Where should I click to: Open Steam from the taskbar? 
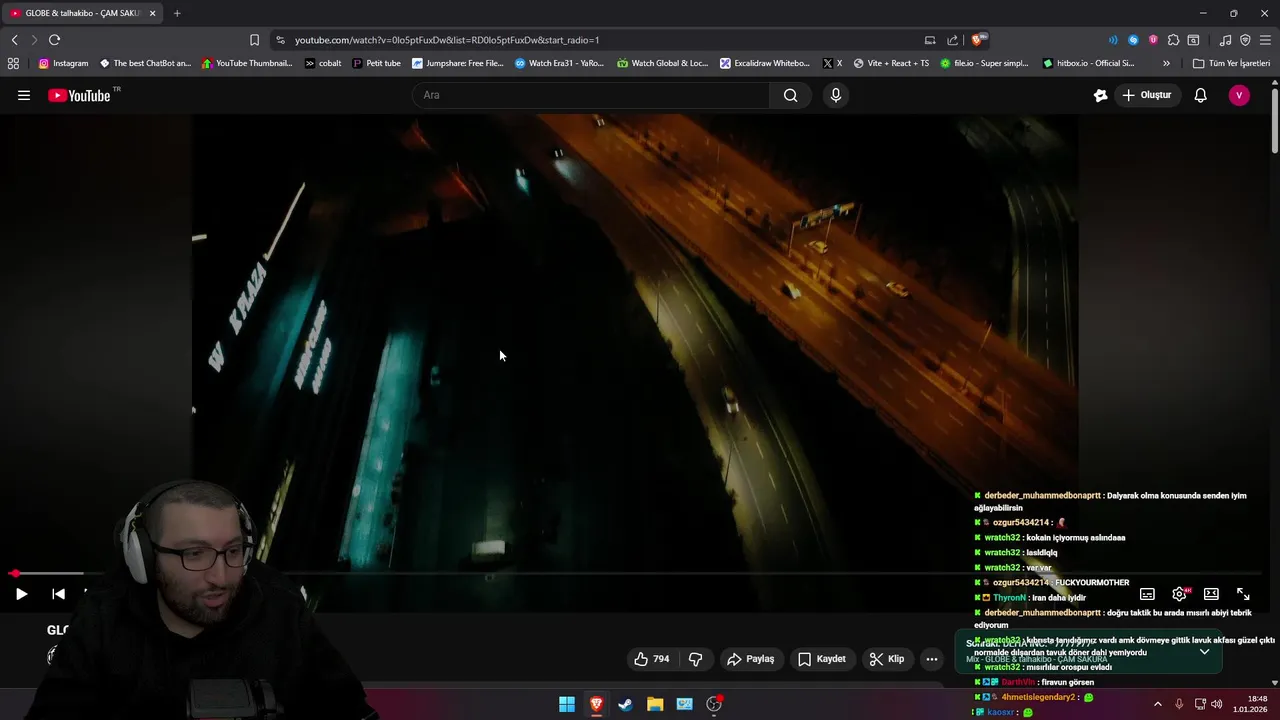[x=625, y=704]
